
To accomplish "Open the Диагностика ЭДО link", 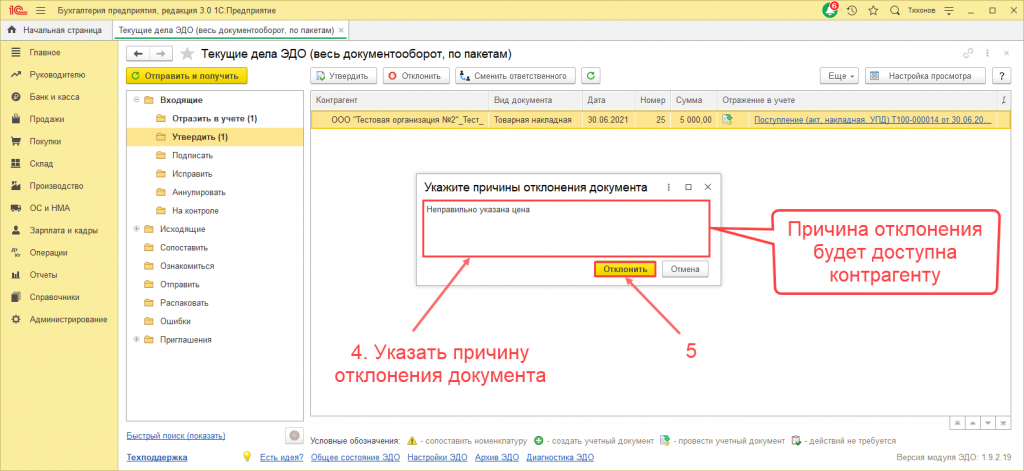I will click(560, 457).
